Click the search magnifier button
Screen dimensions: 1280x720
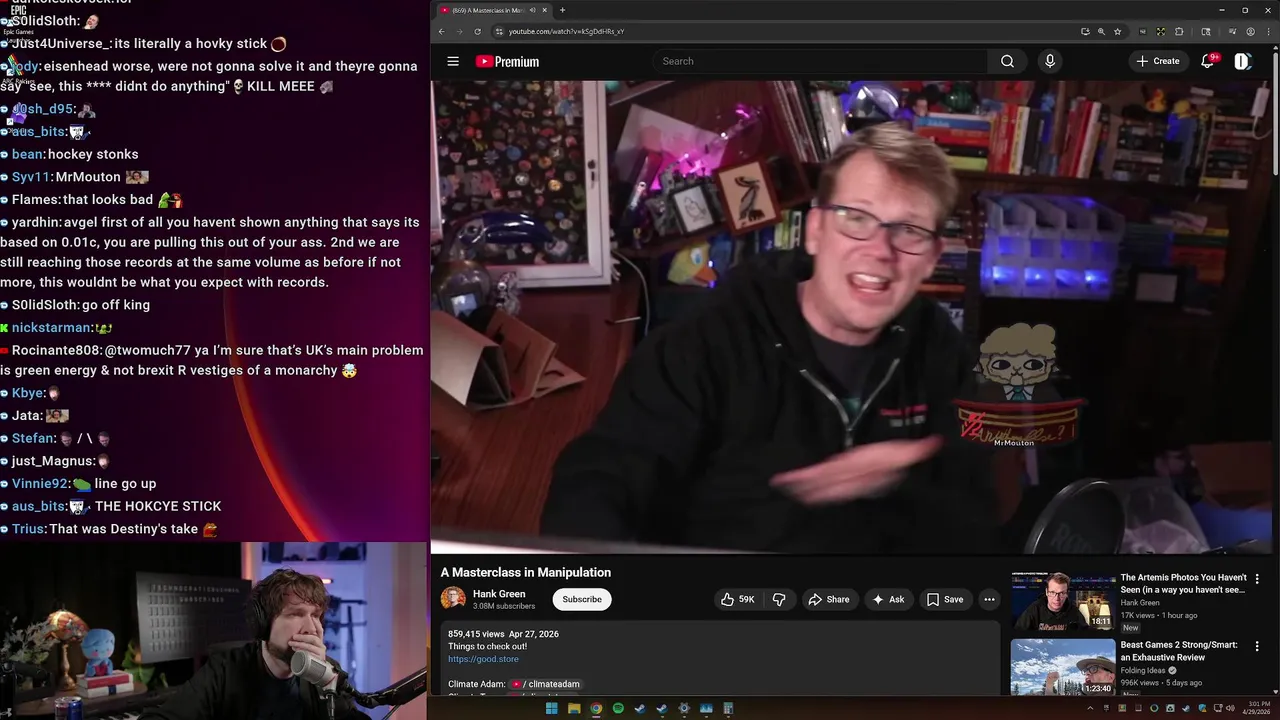[x=1007, y=61]
